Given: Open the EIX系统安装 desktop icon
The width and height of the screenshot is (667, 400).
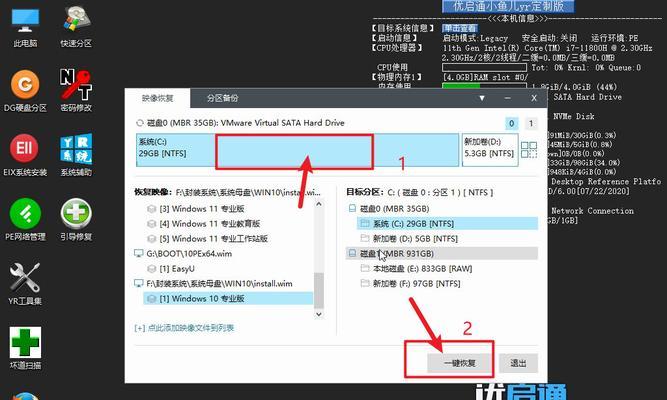Looking at the screenshot, I should (x=25, y=156).
